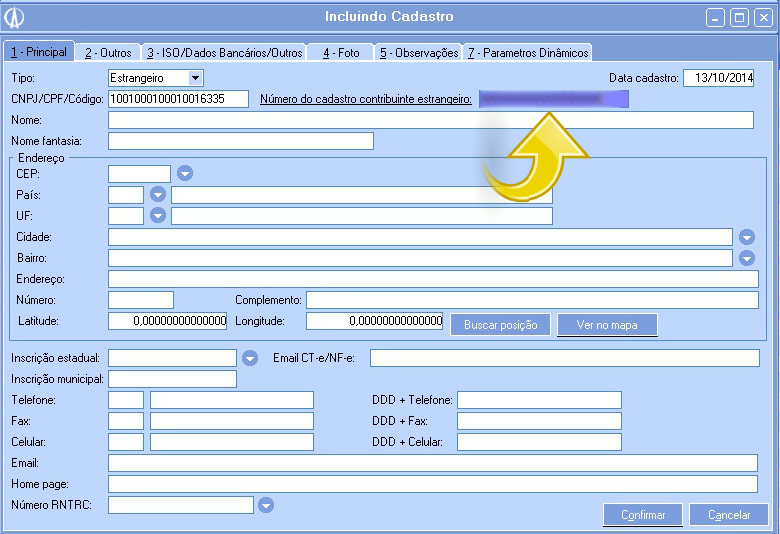Open the Cidade lookup round arrow button
This screenshot has width=780, height=534.
point(747,237)
